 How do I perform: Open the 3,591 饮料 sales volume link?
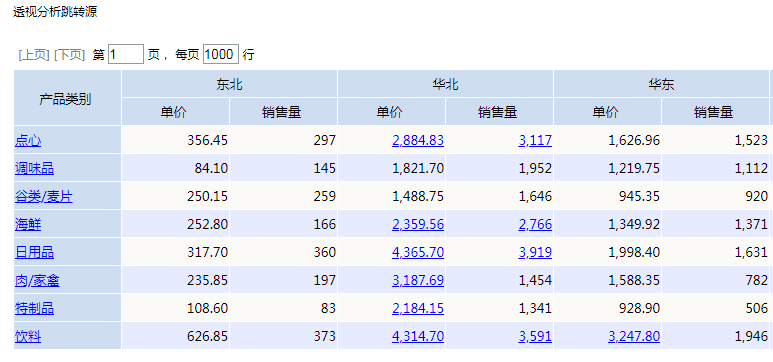535,337
